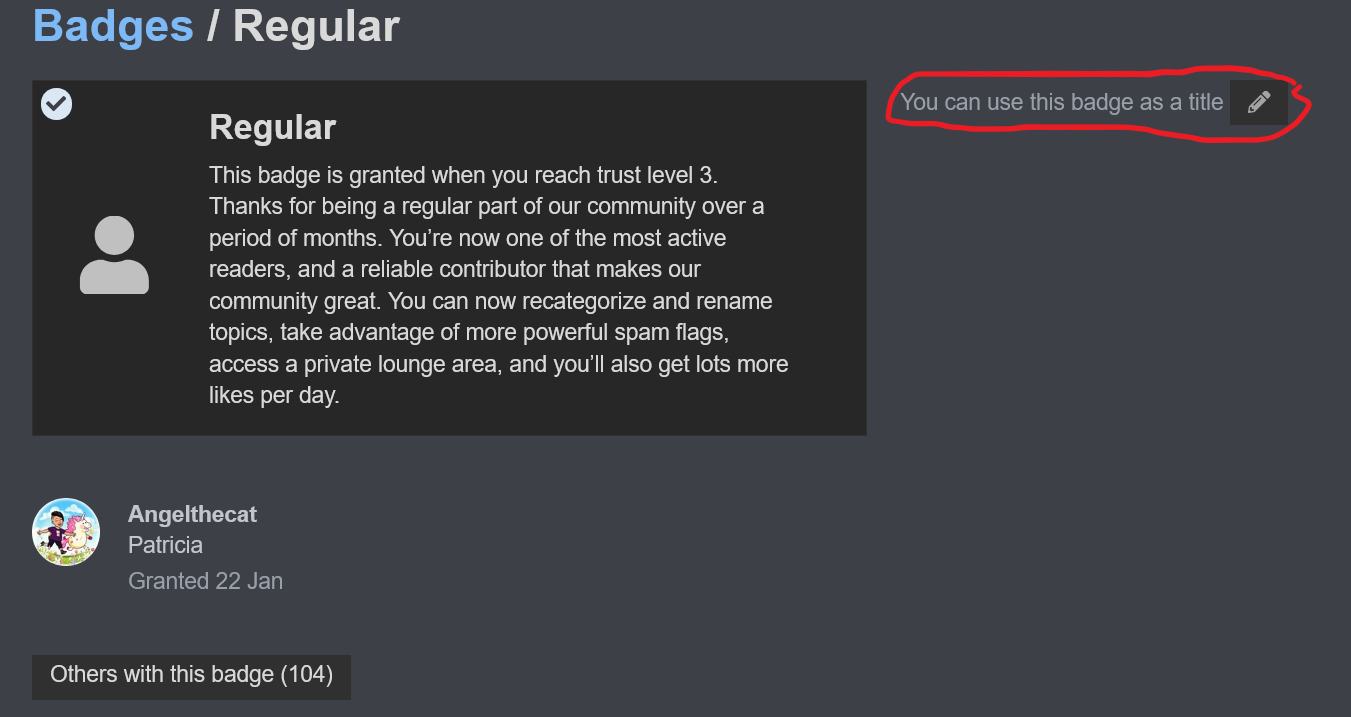Click the slash separator after Badges
Viewport: 1351px width, 717px height.
click(213, 26)
